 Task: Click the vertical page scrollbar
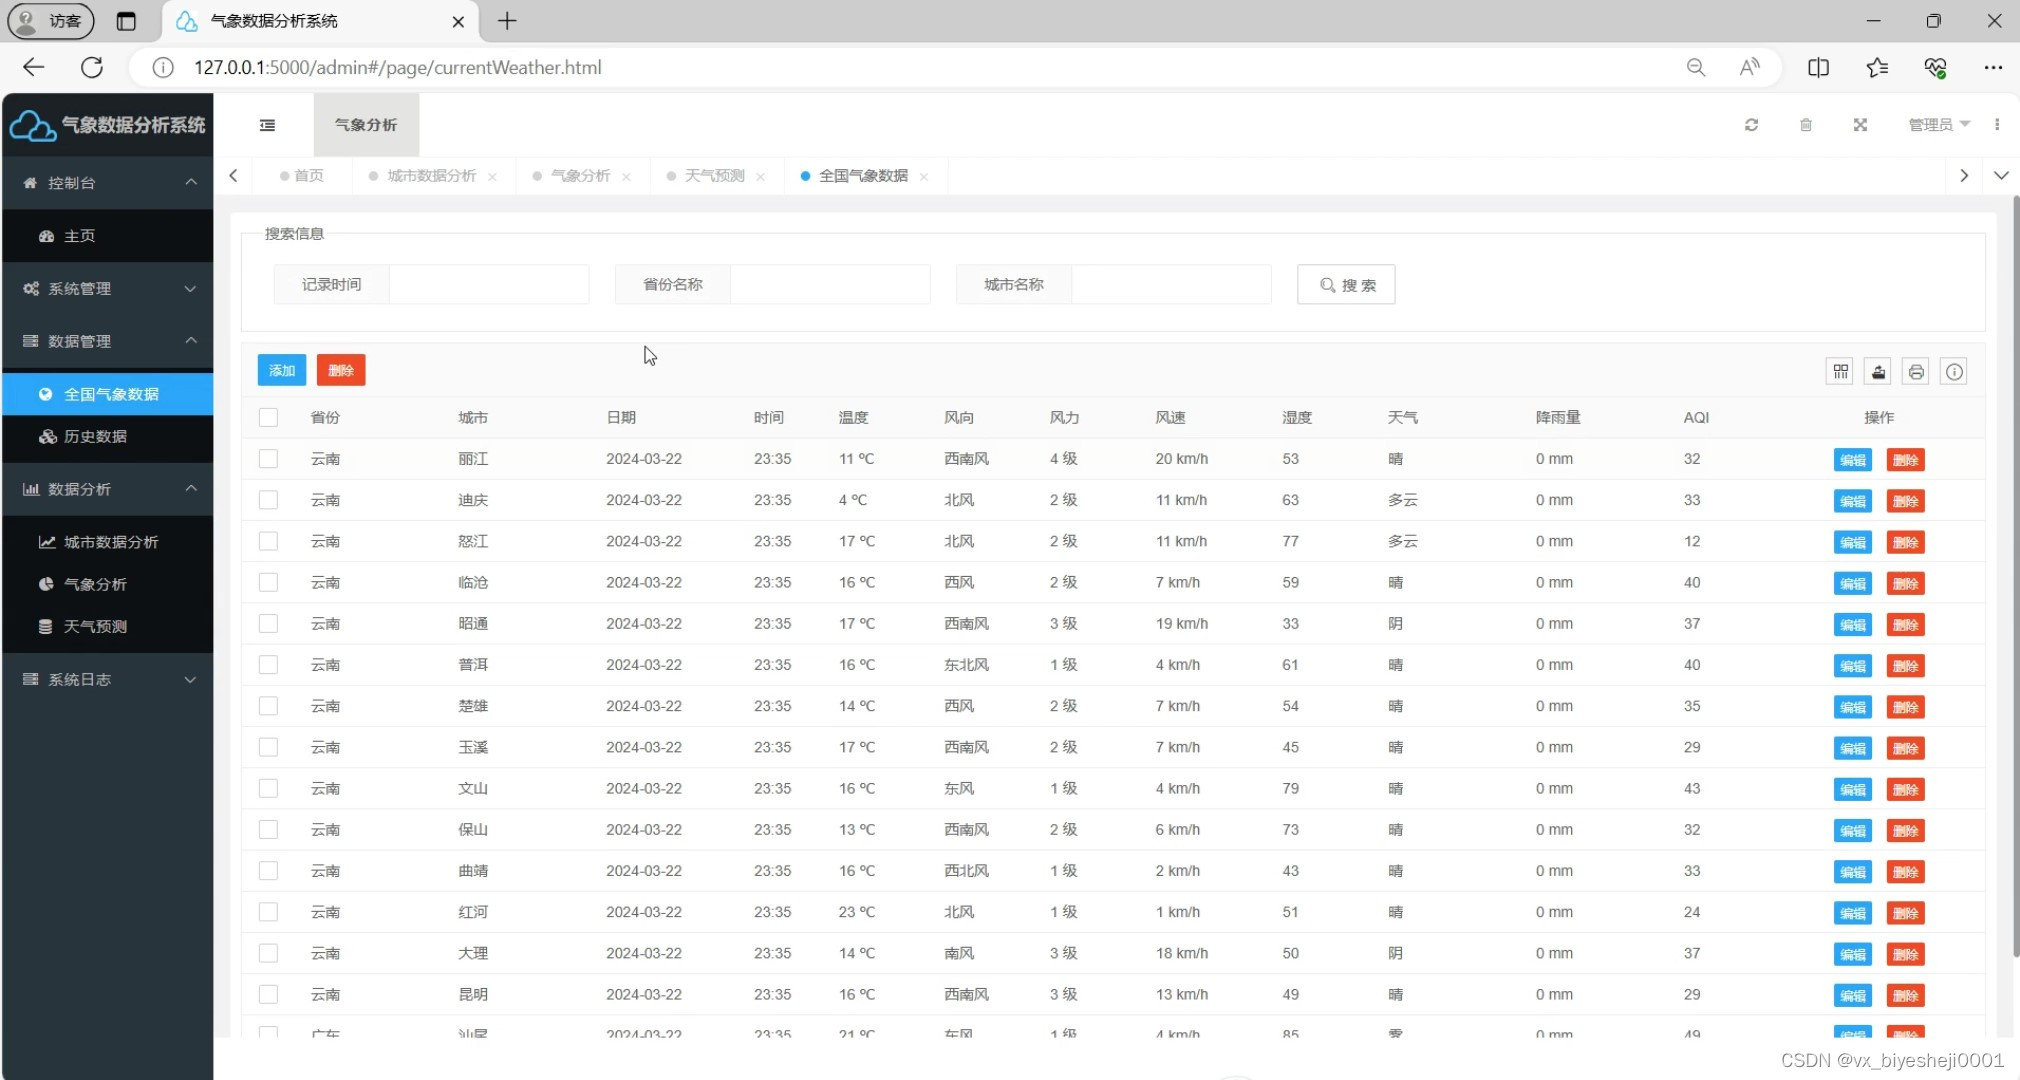click(2014, 575)
